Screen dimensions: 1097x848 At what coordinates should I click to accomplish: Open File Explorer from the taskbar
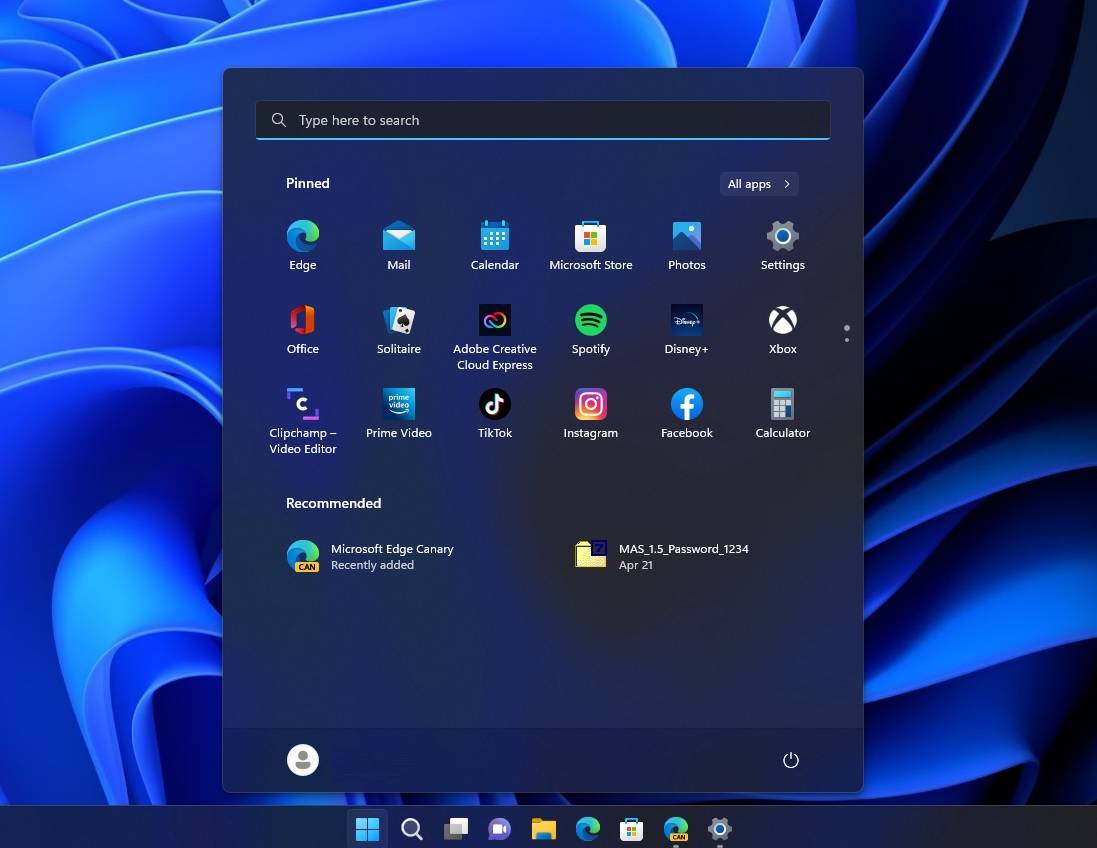pos(543,829)
